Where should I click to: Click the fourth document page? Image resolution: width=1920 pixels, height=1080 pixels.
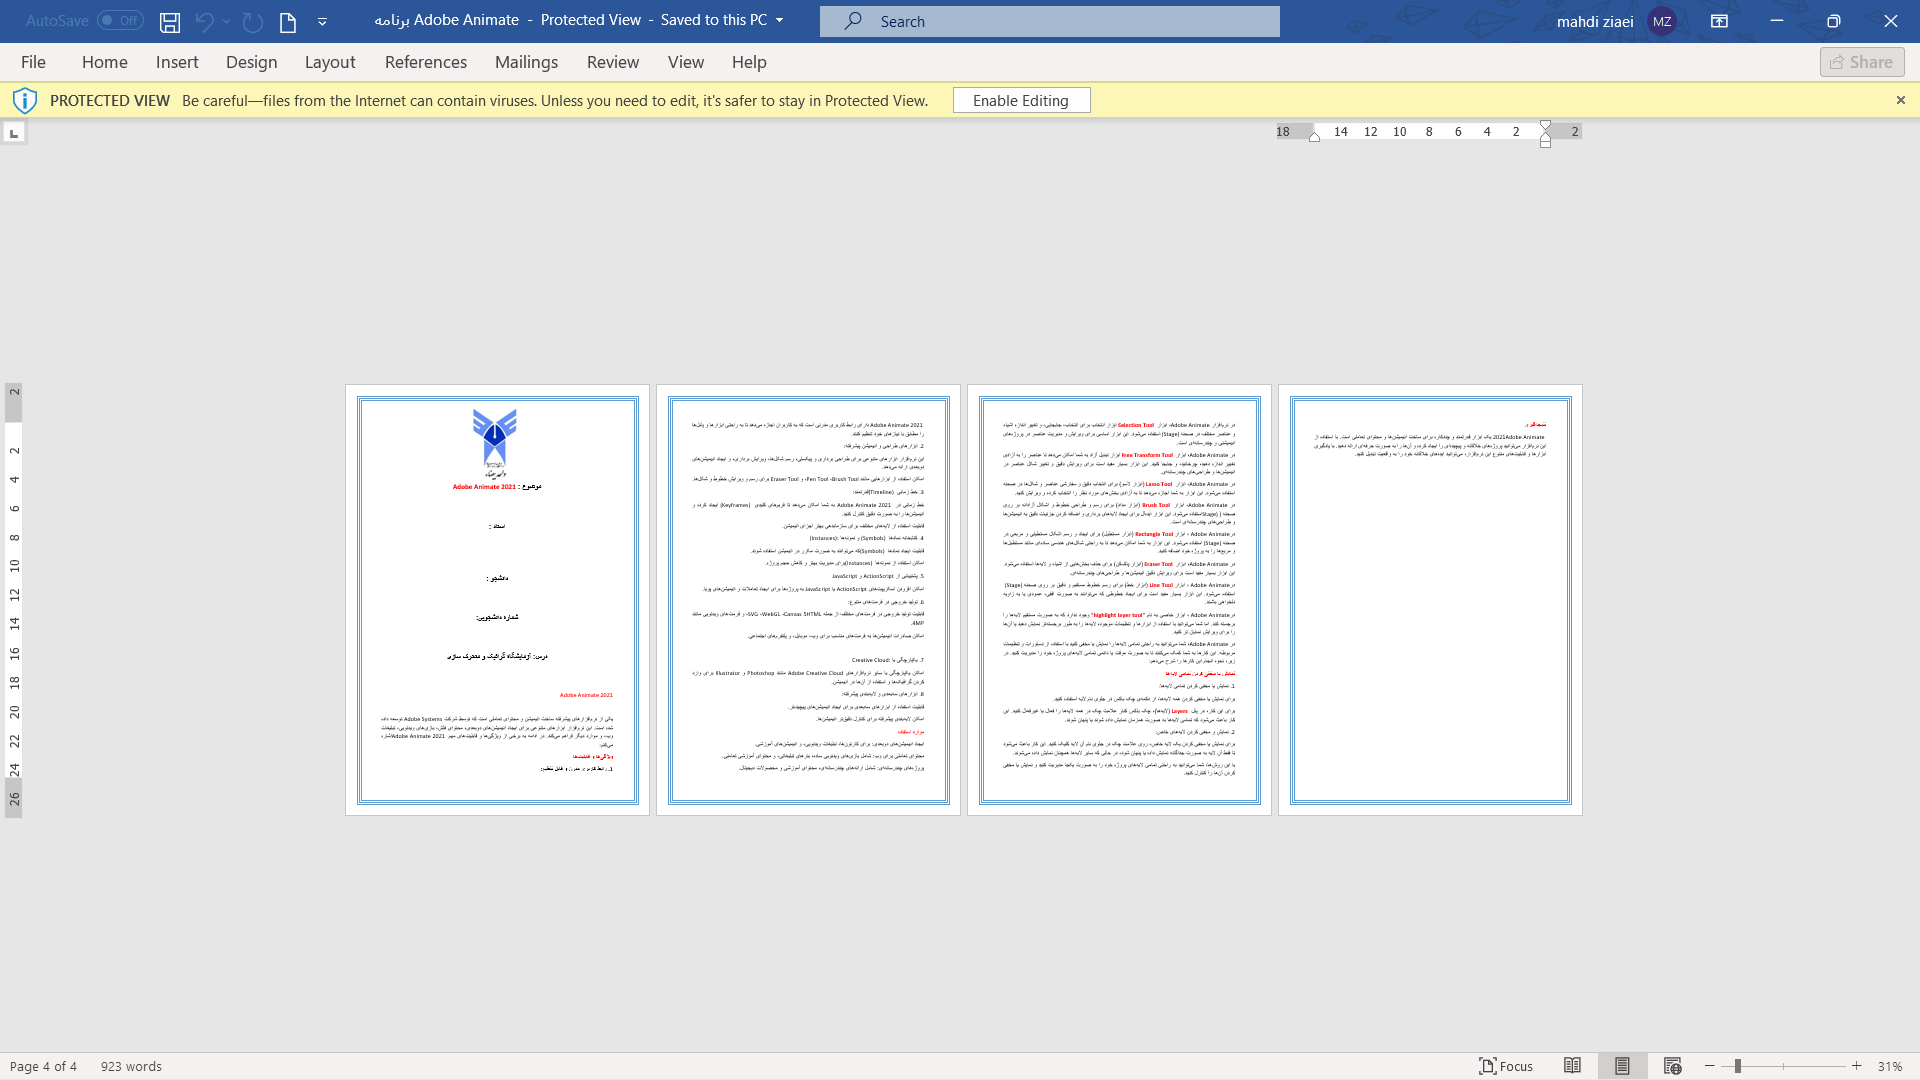point(1430,600)
